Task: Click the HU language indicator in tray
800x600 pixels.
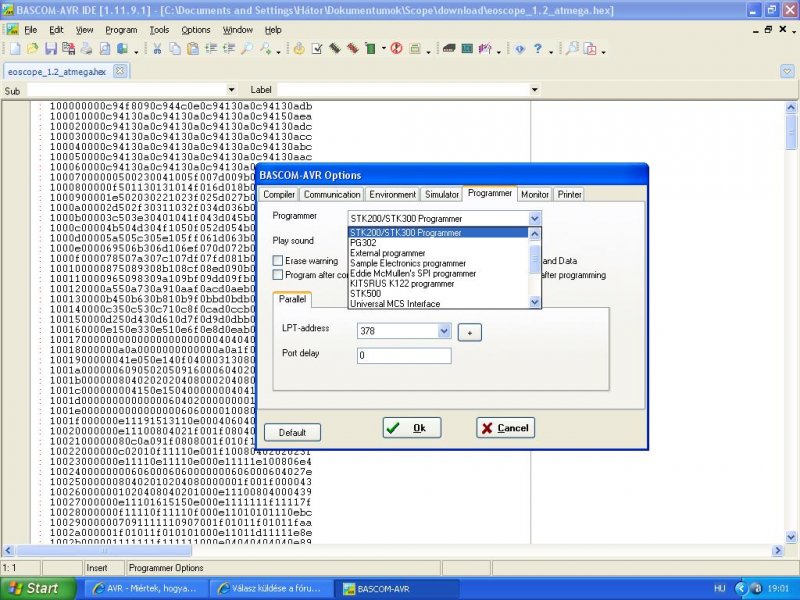Action: (x=719, y=588)
